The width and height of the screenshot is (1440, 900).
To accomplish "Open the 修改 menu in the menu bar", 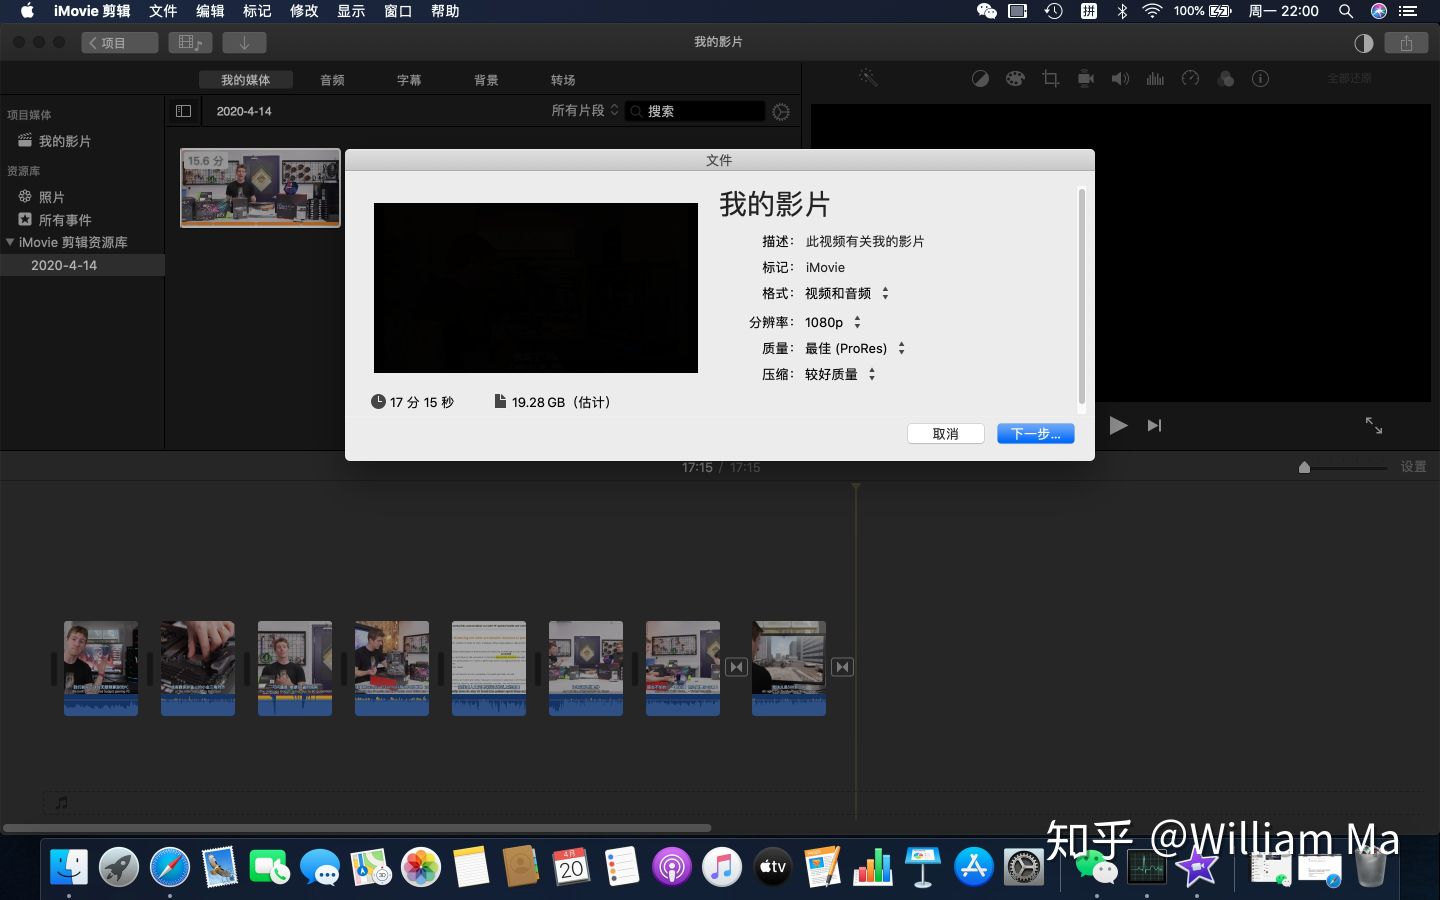I will 303,11.
